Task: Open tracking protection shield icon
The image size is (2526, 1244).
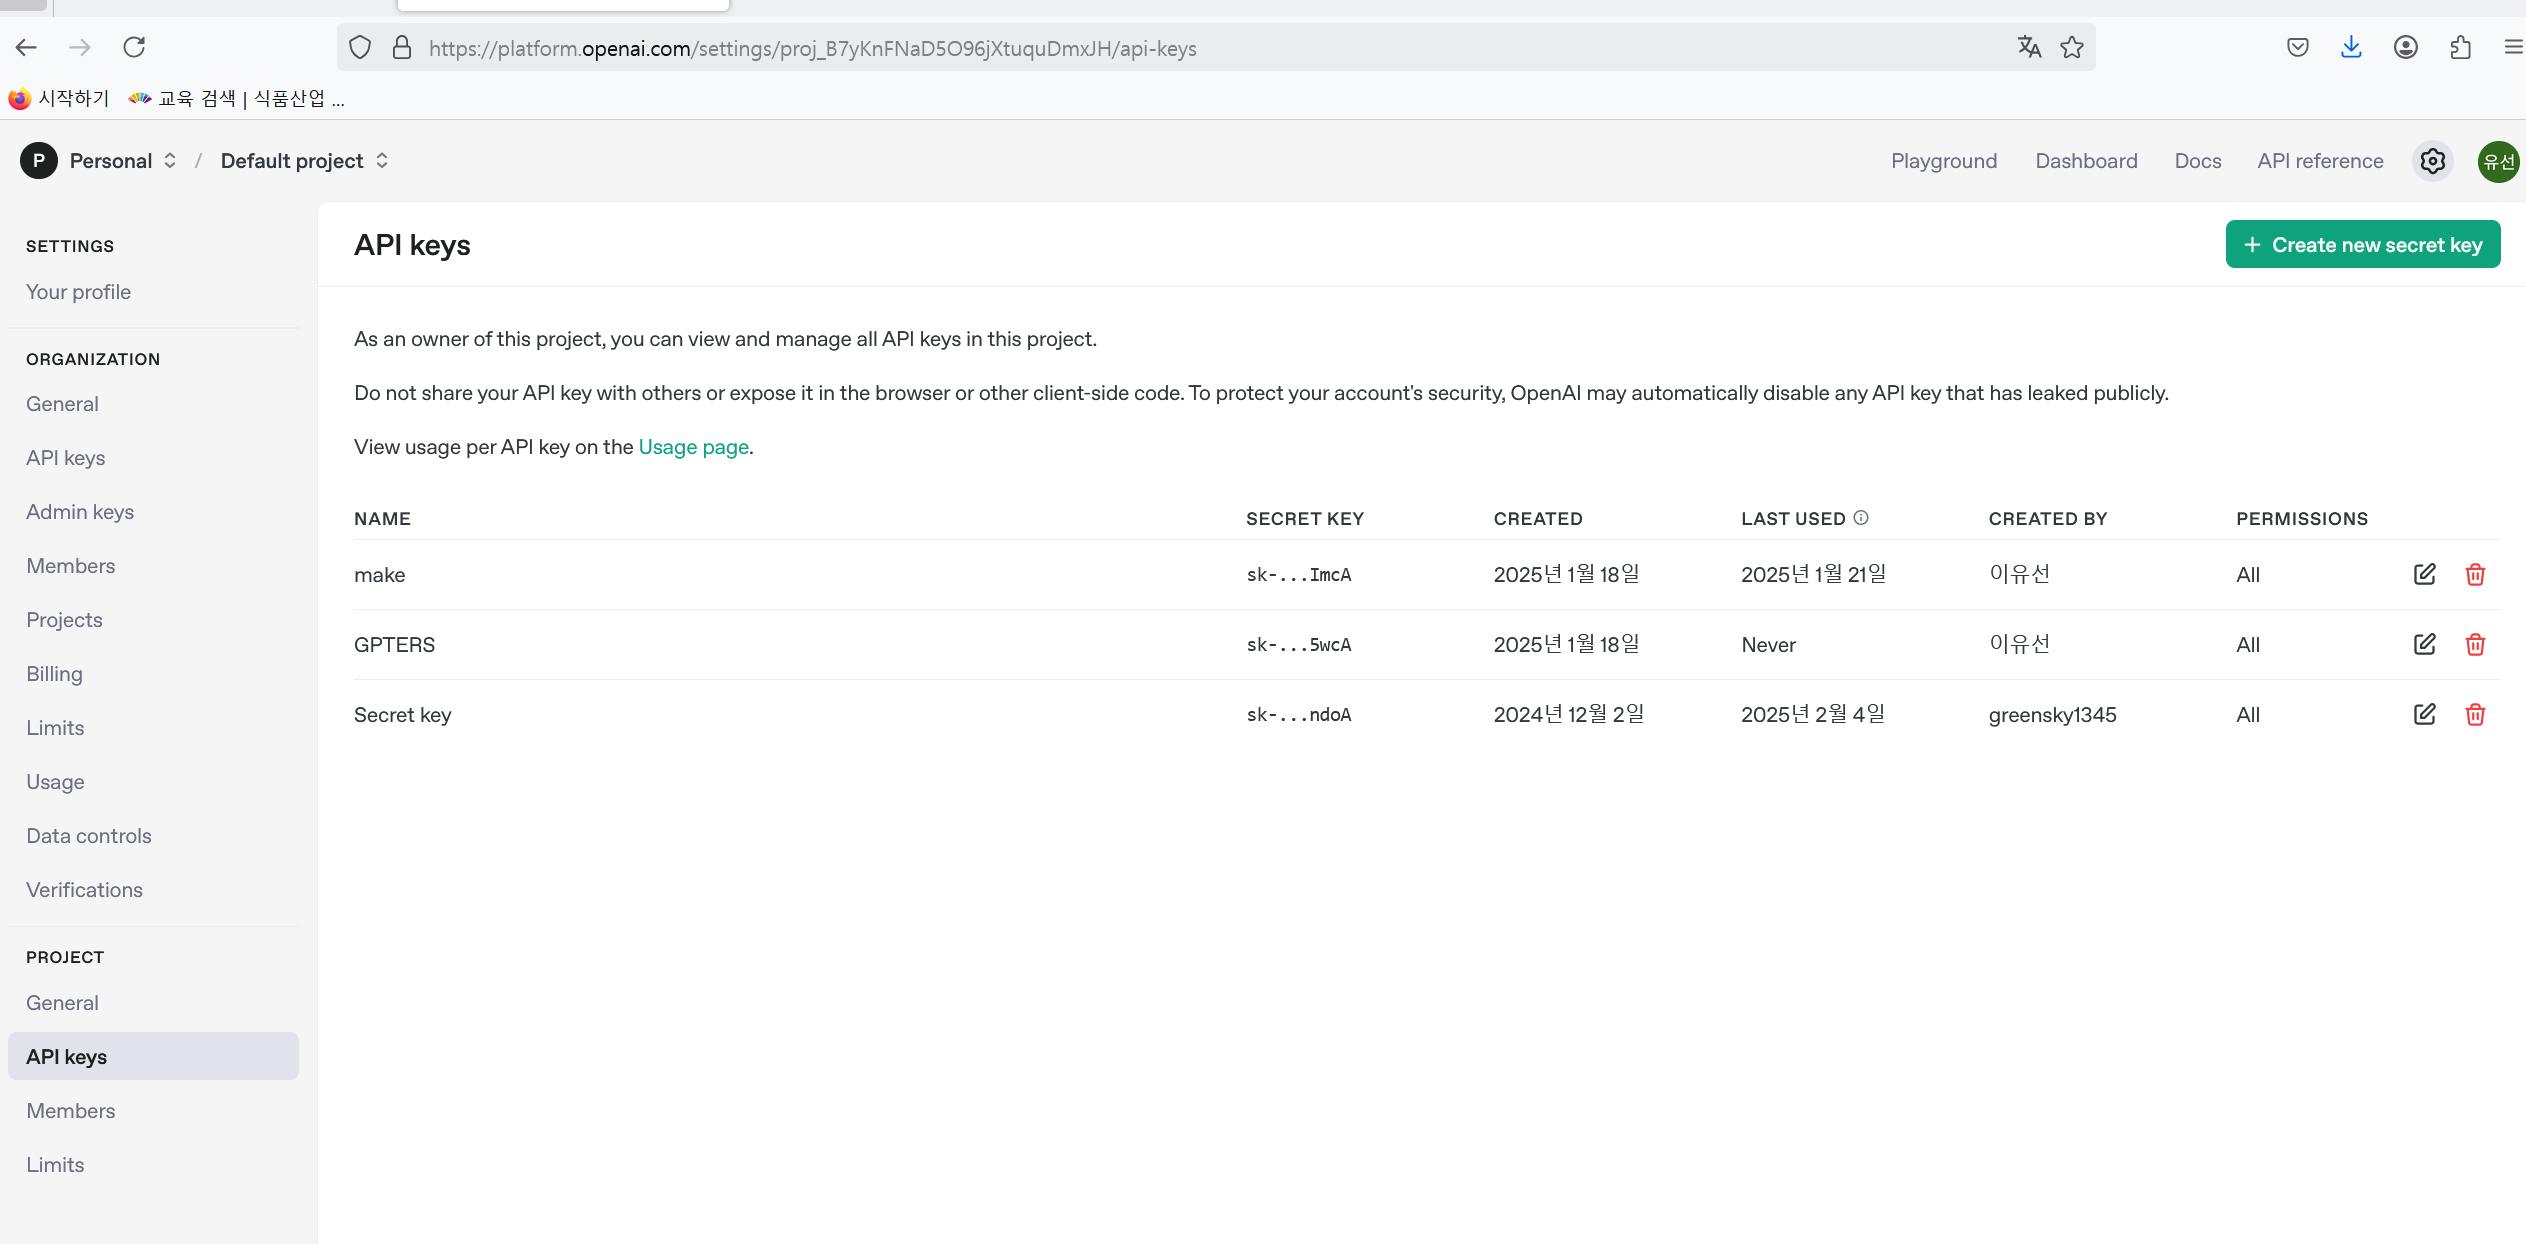Action: pos(360,48)
